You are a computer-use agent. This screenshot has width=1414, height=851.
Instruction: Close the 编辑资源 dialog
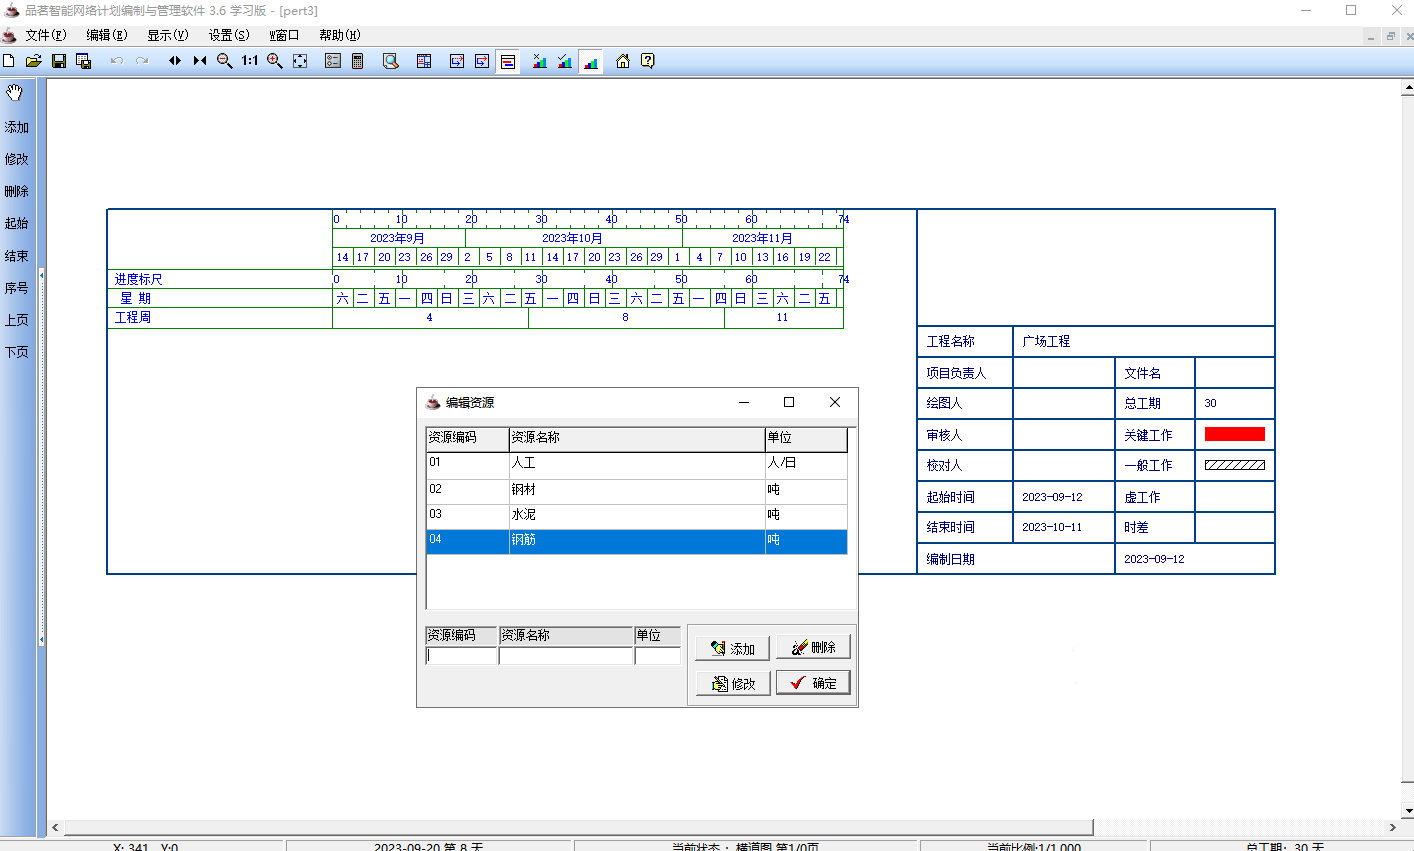pos(835,402)
